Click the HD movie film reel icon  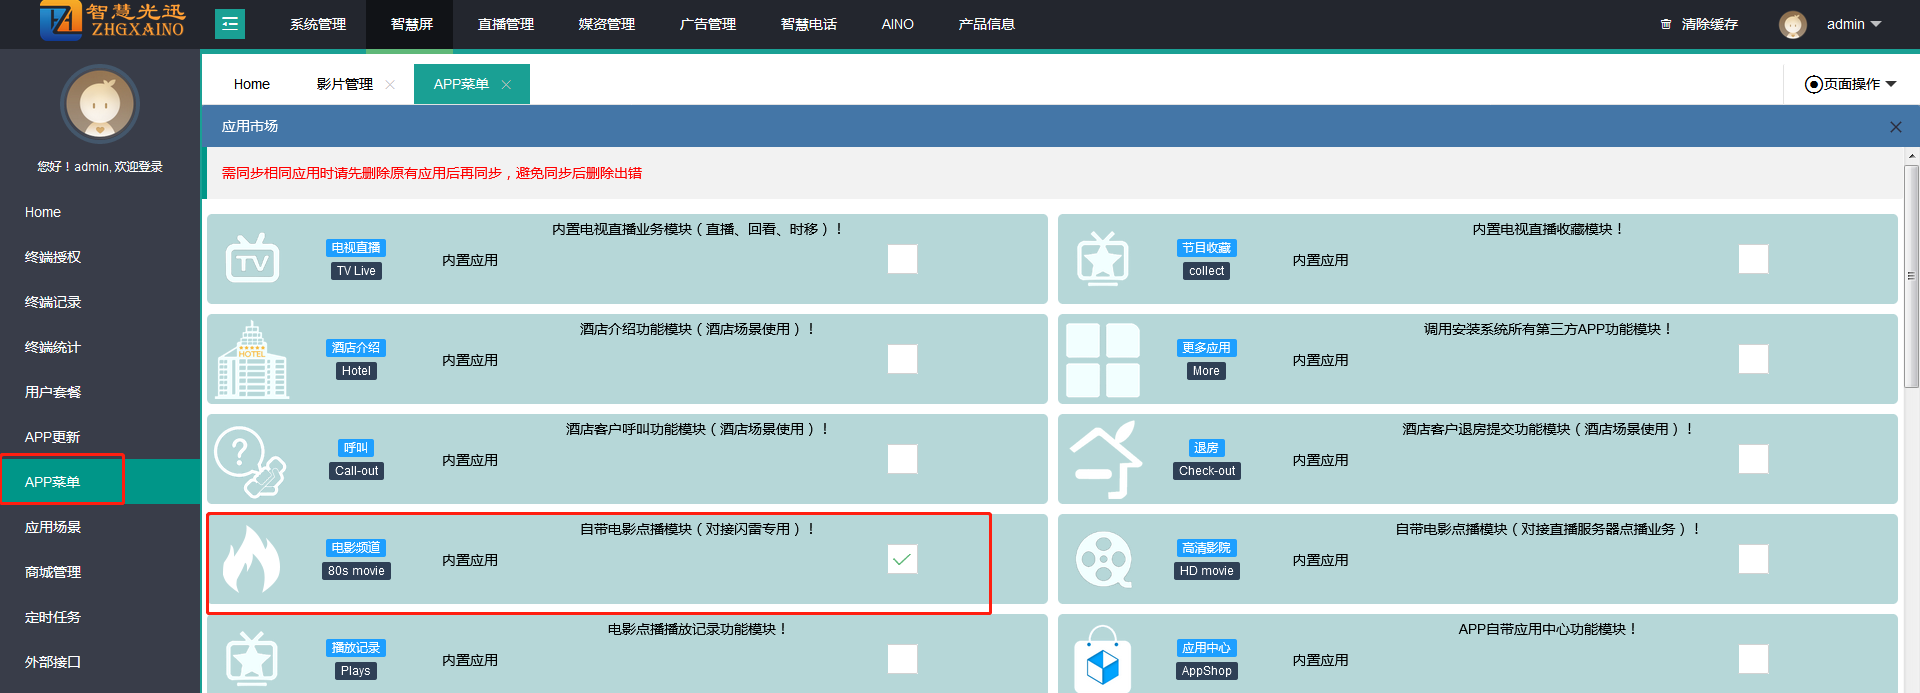pos(1103,560)
